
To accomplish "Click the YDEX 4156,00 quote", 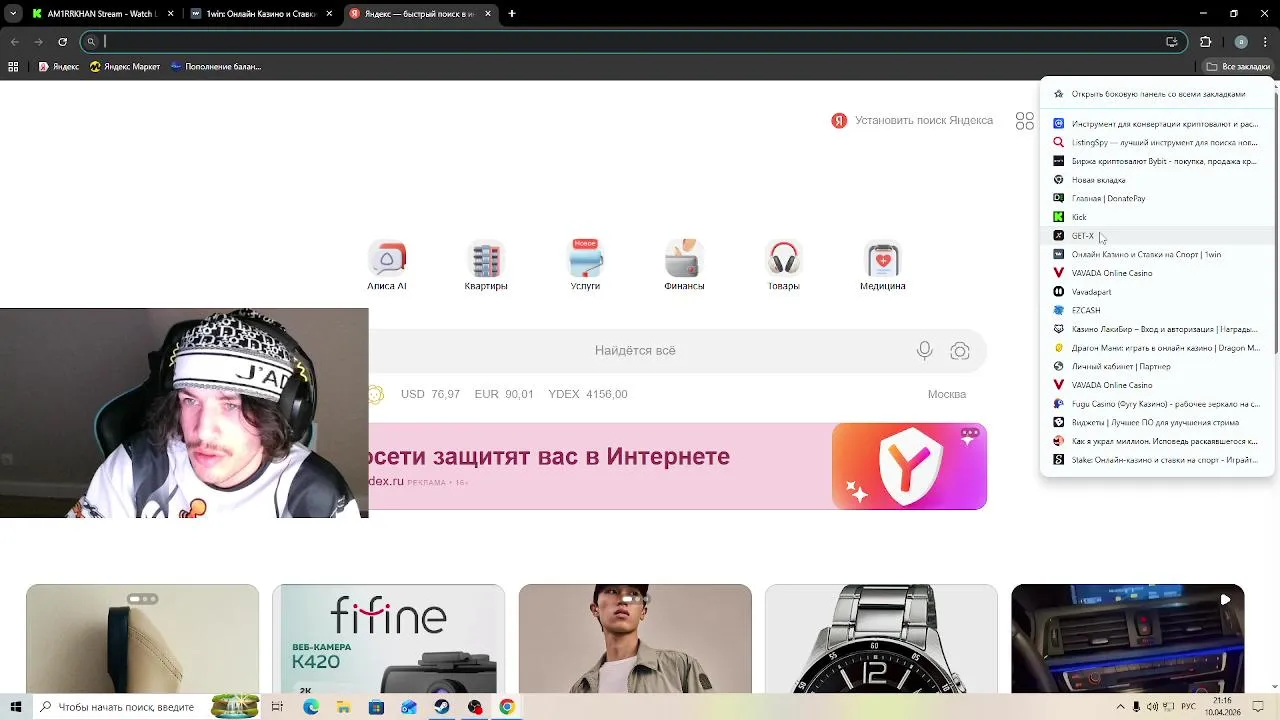I will (x=588, y=394).
